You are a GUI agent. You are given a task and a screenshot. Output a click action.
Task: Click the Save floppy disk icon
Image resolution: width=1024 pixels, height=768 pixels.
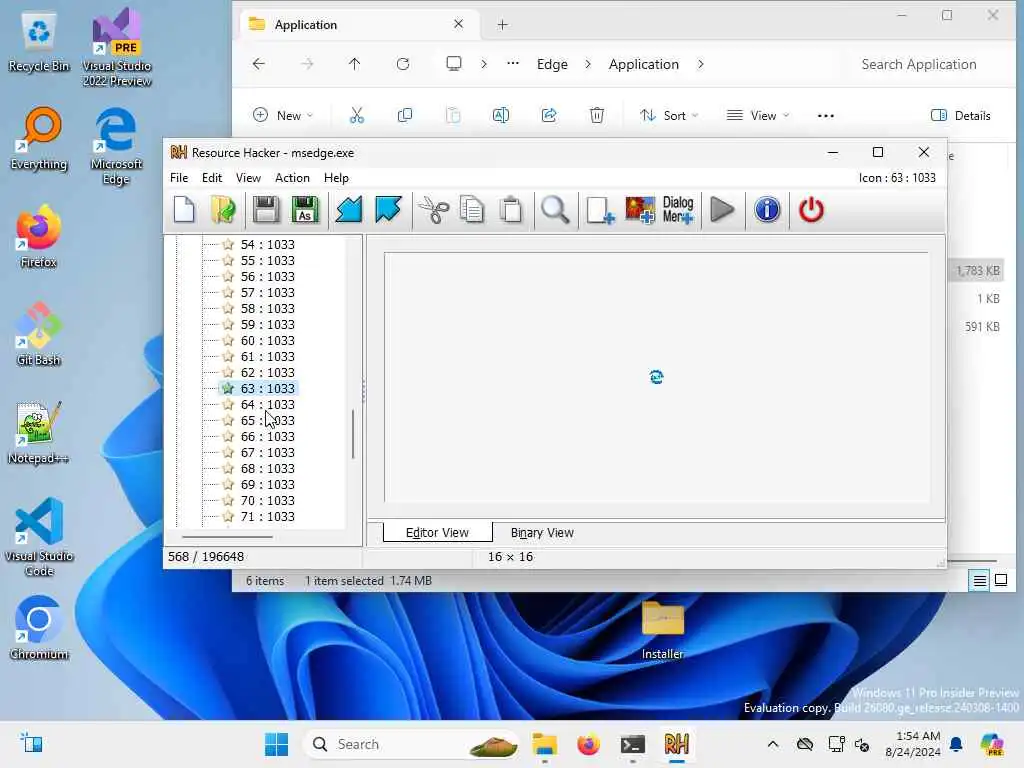click(x=266, y=210)
